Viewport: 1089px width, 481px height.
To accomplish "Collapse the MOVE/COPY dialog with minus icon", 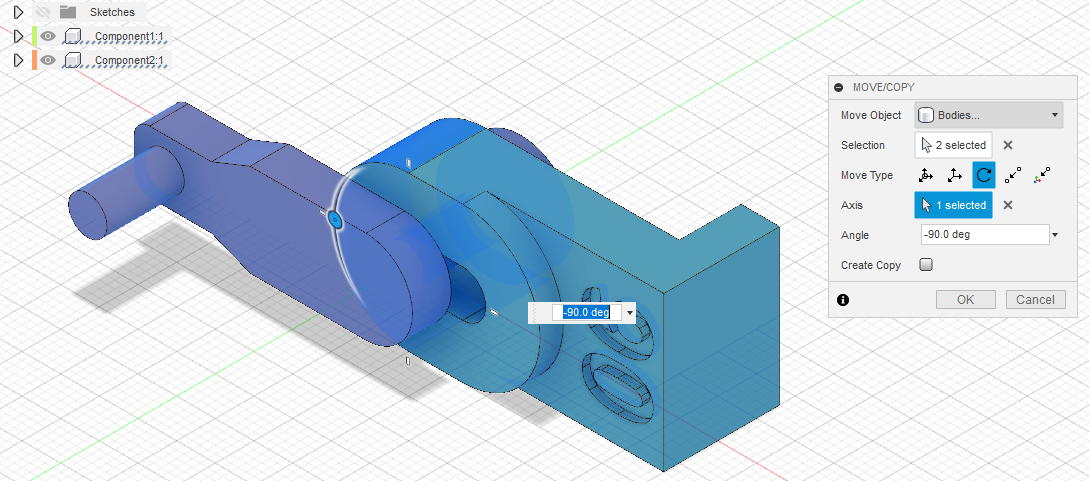I will pos(839,87).
